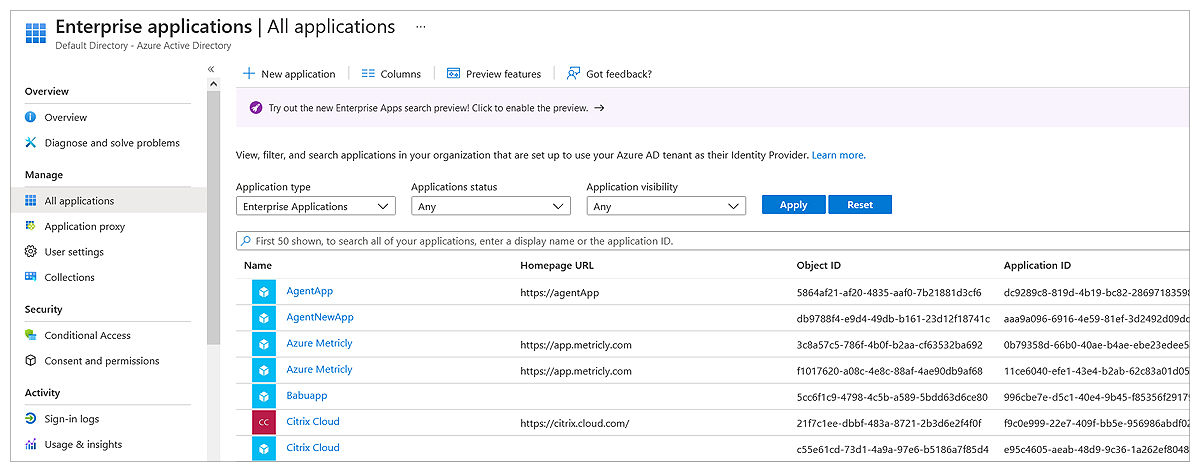
Task: Click the https://agentApp homepage URL cell
Action: coord(559,293)
